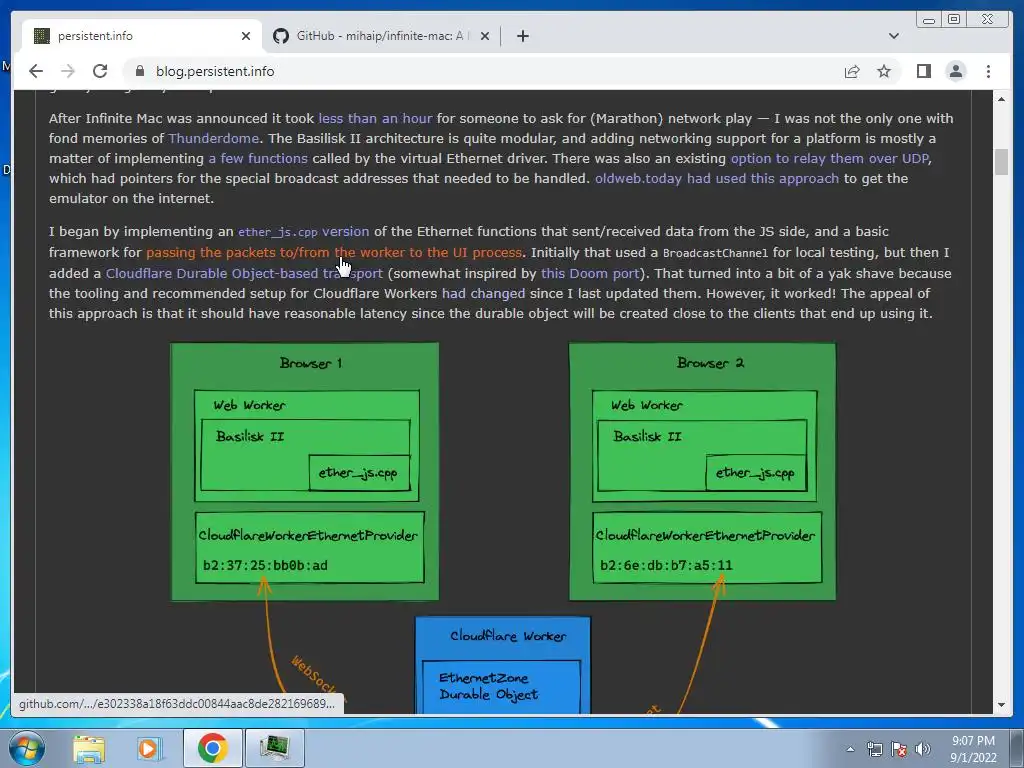Switch to the persistent.info tab

point(142,36)
